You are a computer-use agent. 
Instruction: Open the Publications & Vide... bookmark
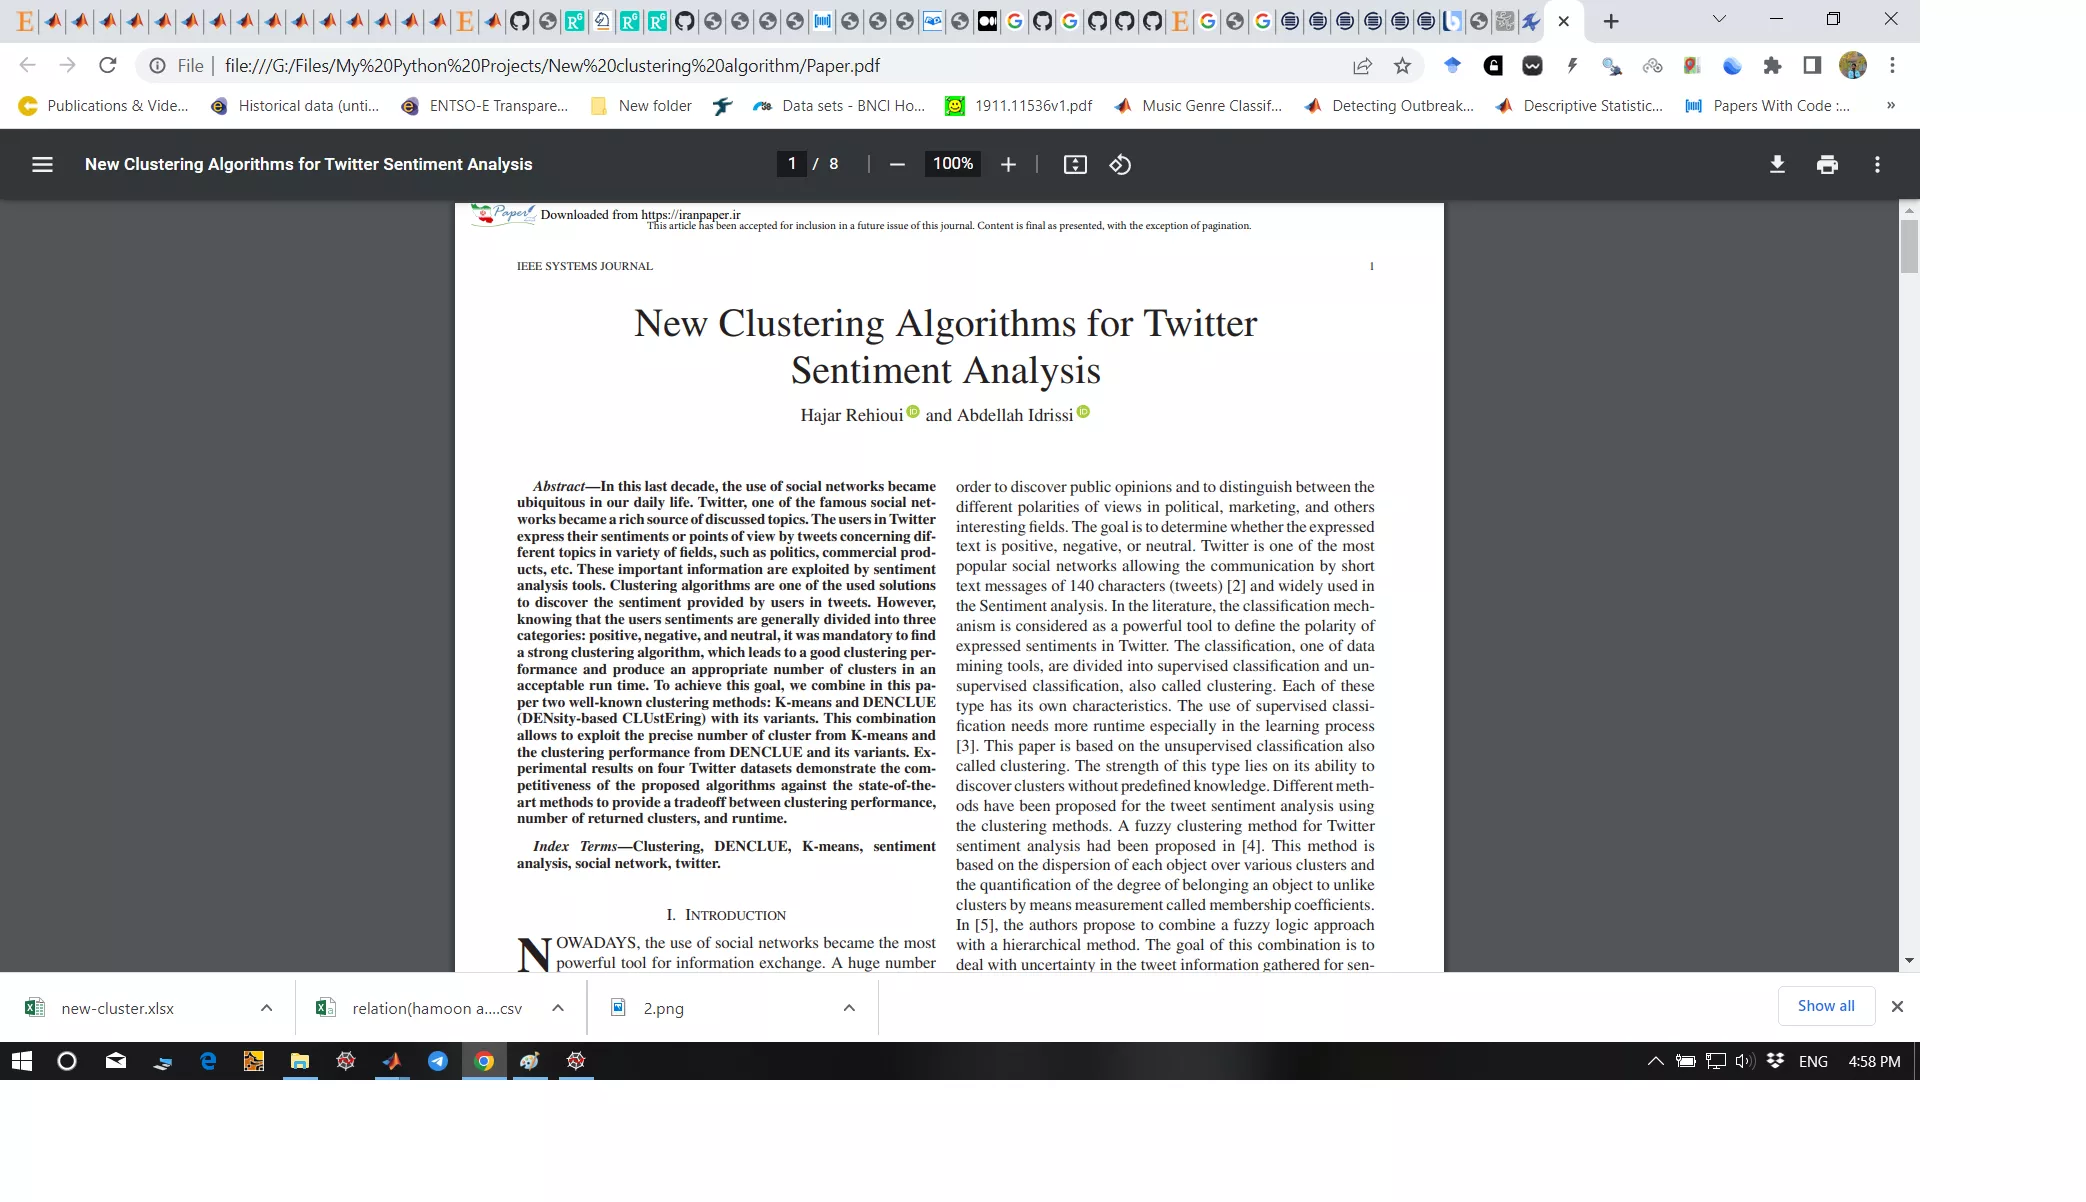[x=104, y=106]
